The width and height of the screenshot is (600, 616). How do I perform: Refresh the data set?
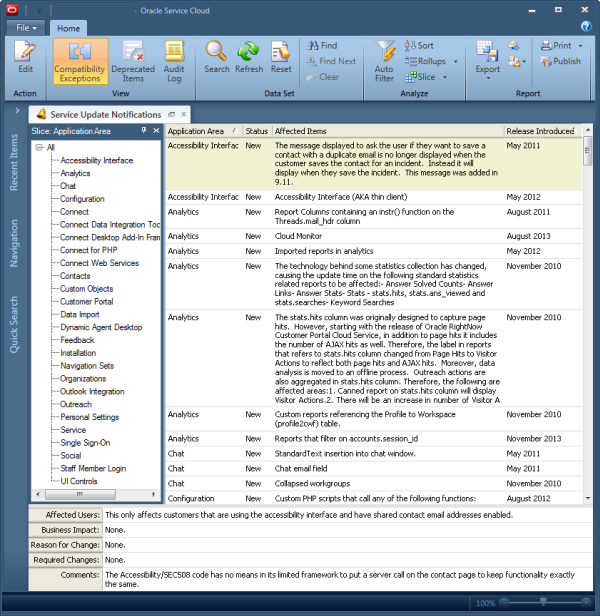(249, 57)
